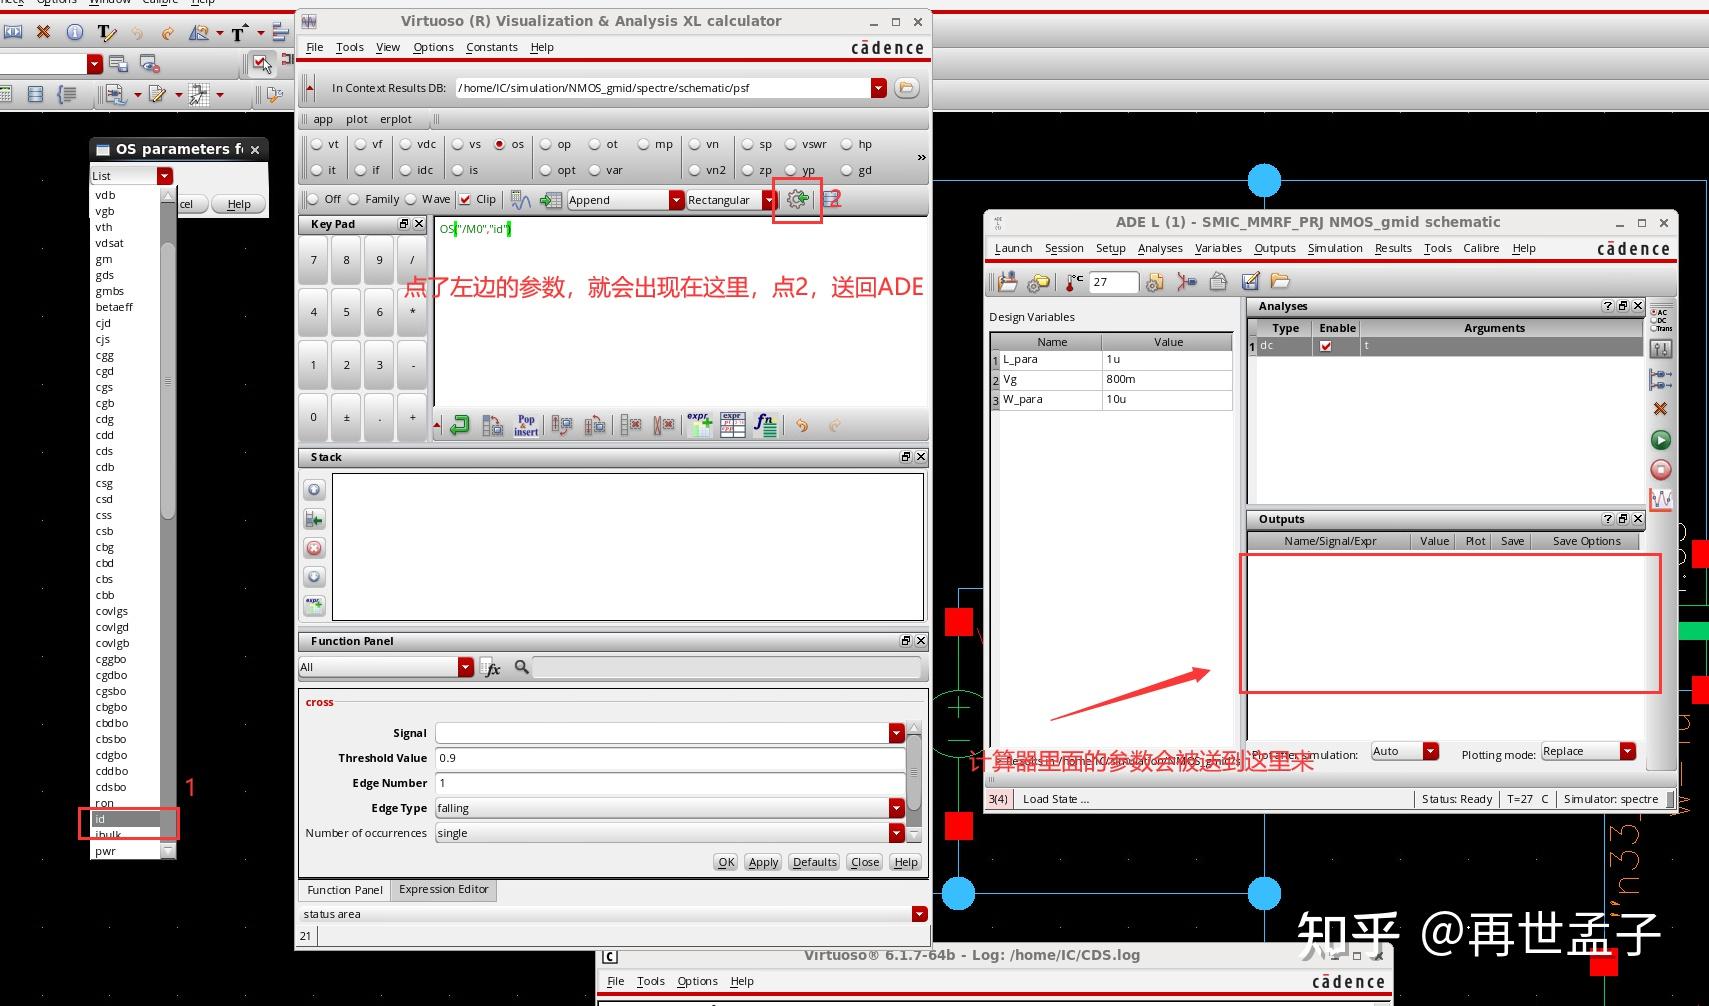Click the green-arrow stack-to-buffer icon in Stack panel

pyautogui.click(x=314, y=519)
